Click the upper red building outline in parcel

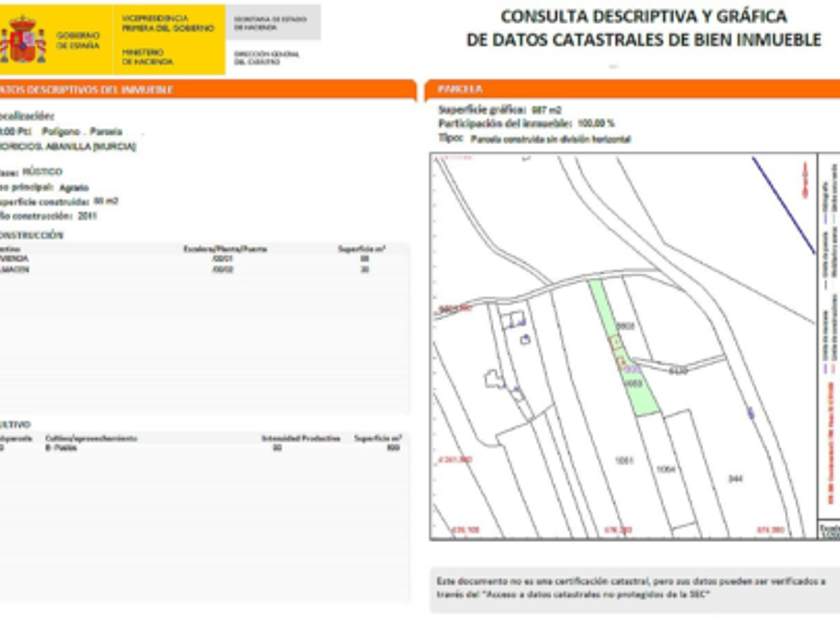[616, 342]
